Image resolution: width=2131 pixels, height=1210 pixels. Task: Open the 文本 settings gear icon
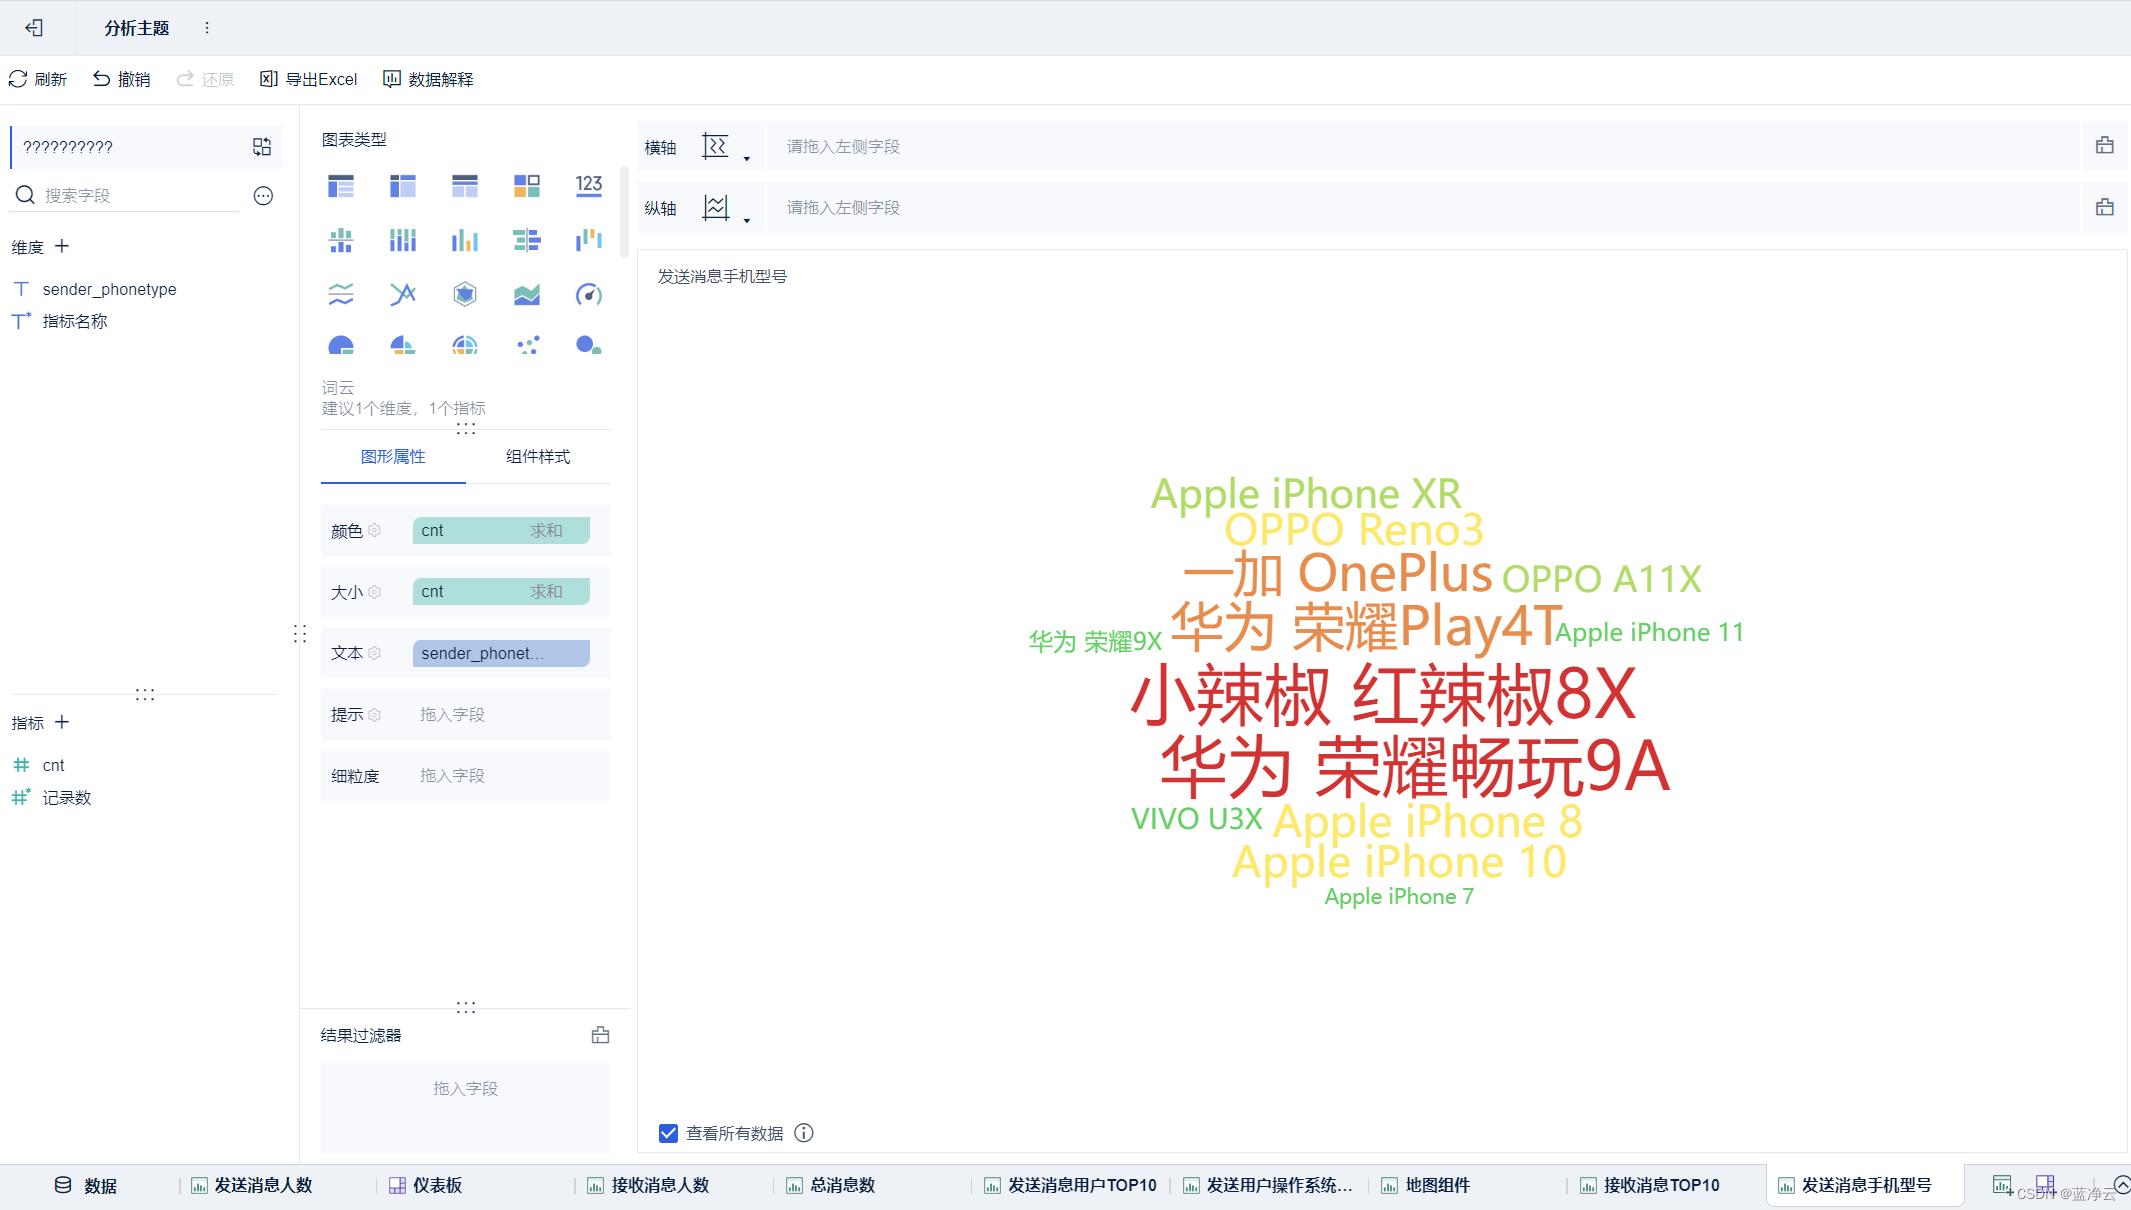click(374, 652)
